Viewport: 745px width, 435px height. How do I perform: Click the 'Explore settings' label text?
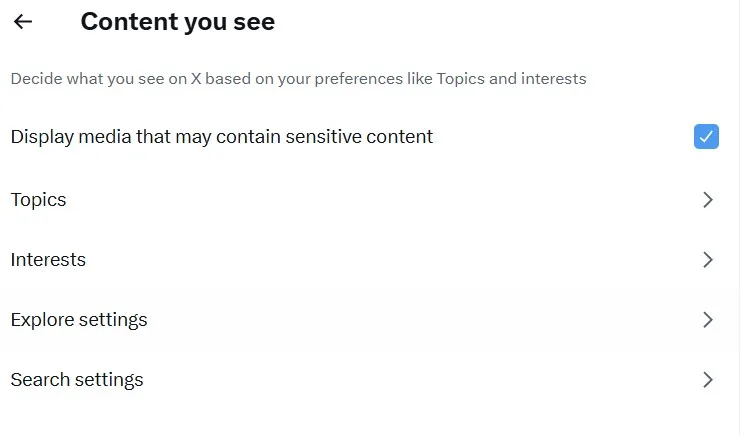click(x=79, y=320)
